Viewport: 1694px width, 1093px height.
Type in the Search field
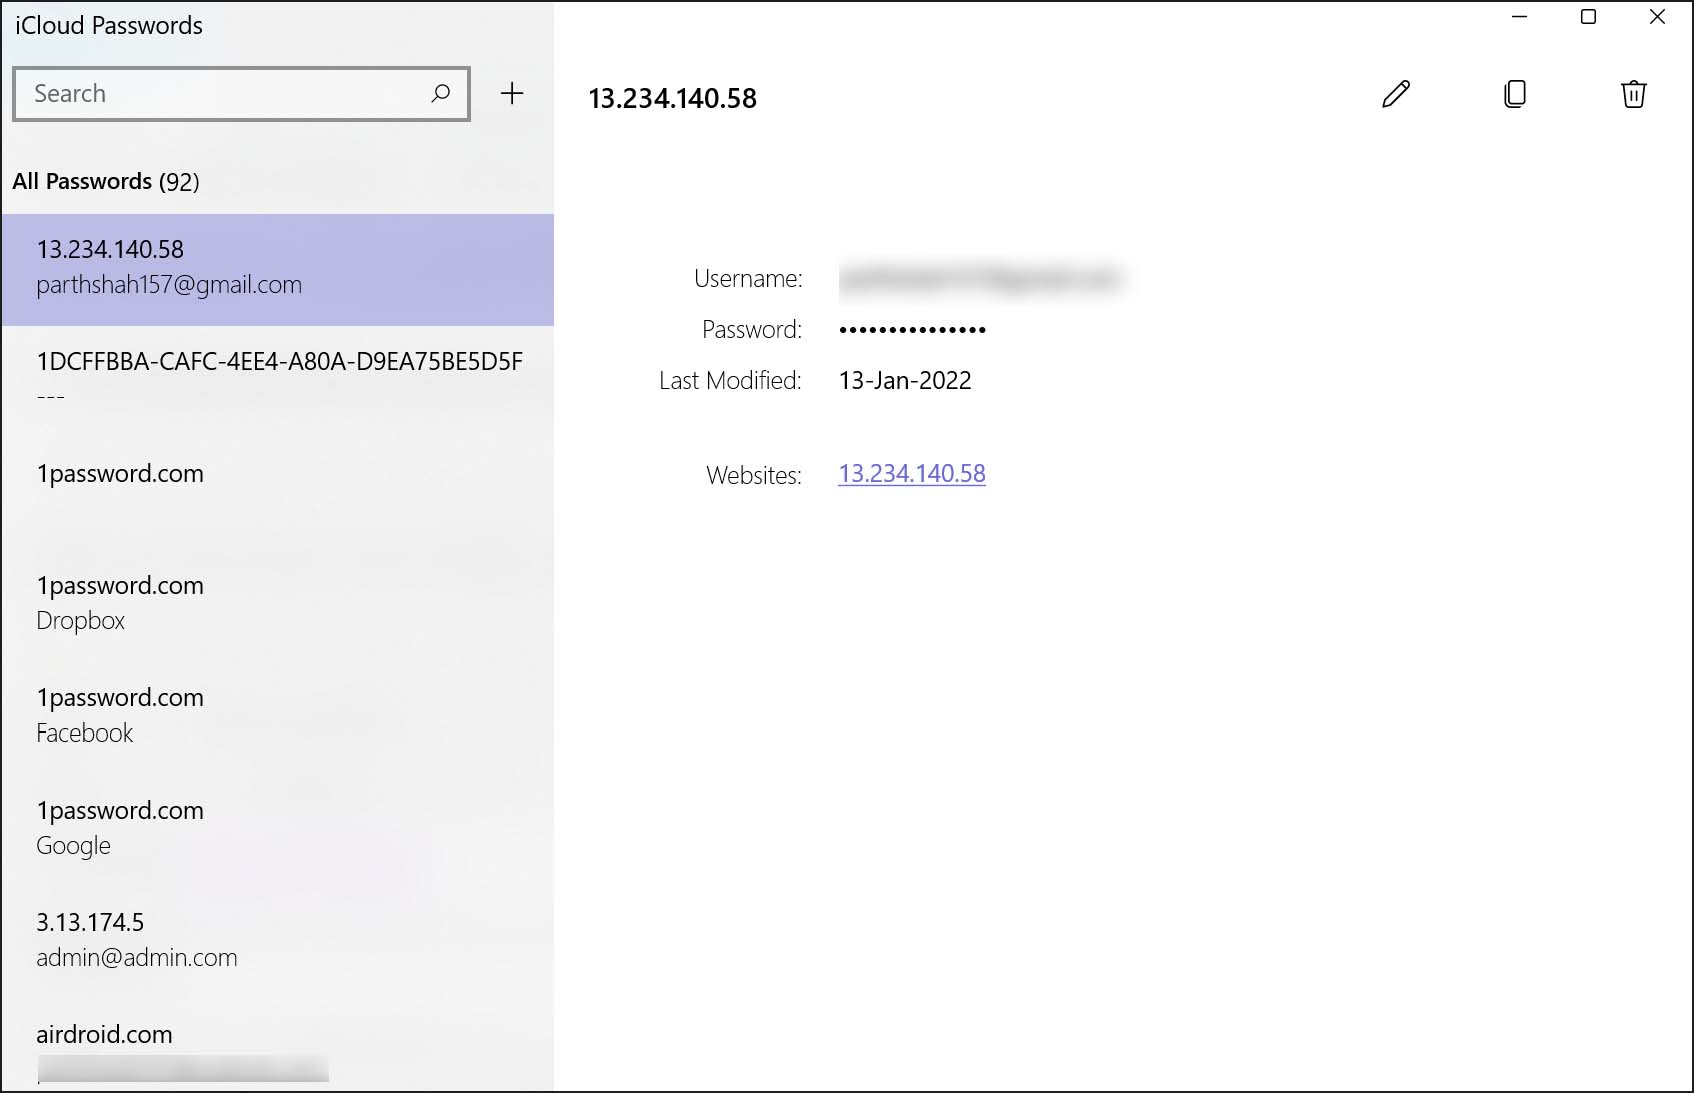(220, 94)
